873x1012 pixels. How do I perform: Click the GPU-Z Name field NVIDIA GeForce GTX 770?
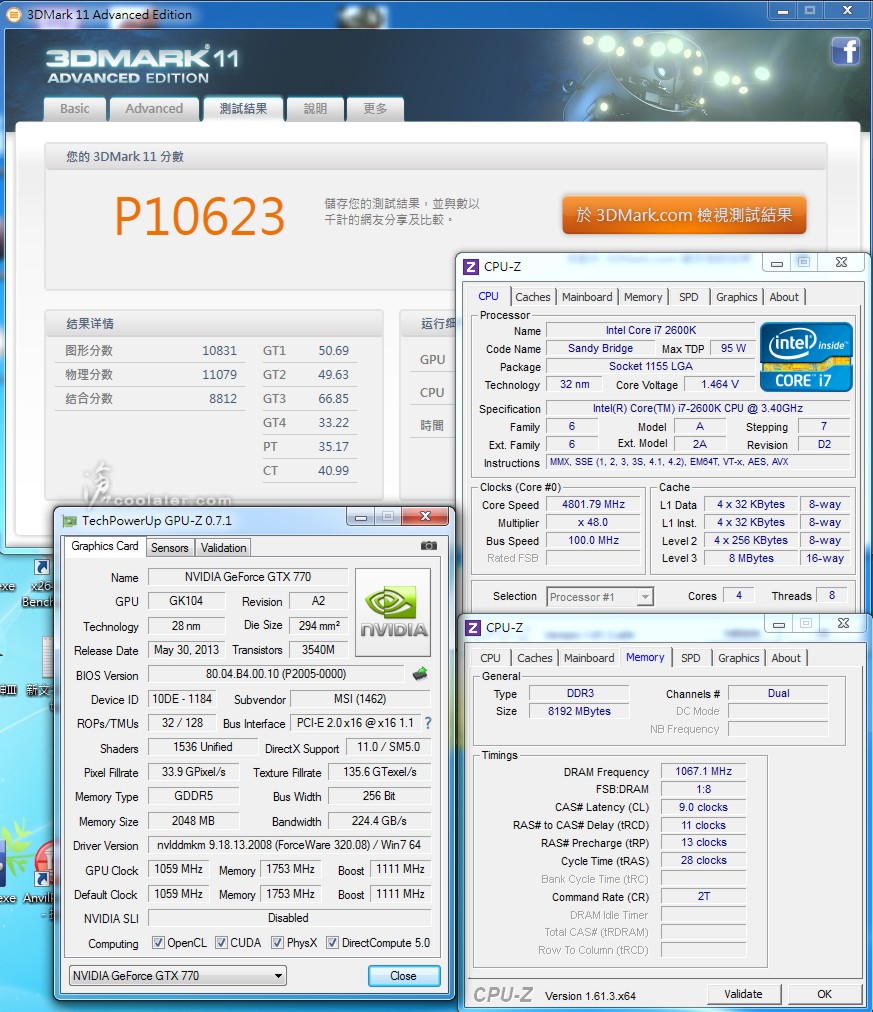[248, 576]
